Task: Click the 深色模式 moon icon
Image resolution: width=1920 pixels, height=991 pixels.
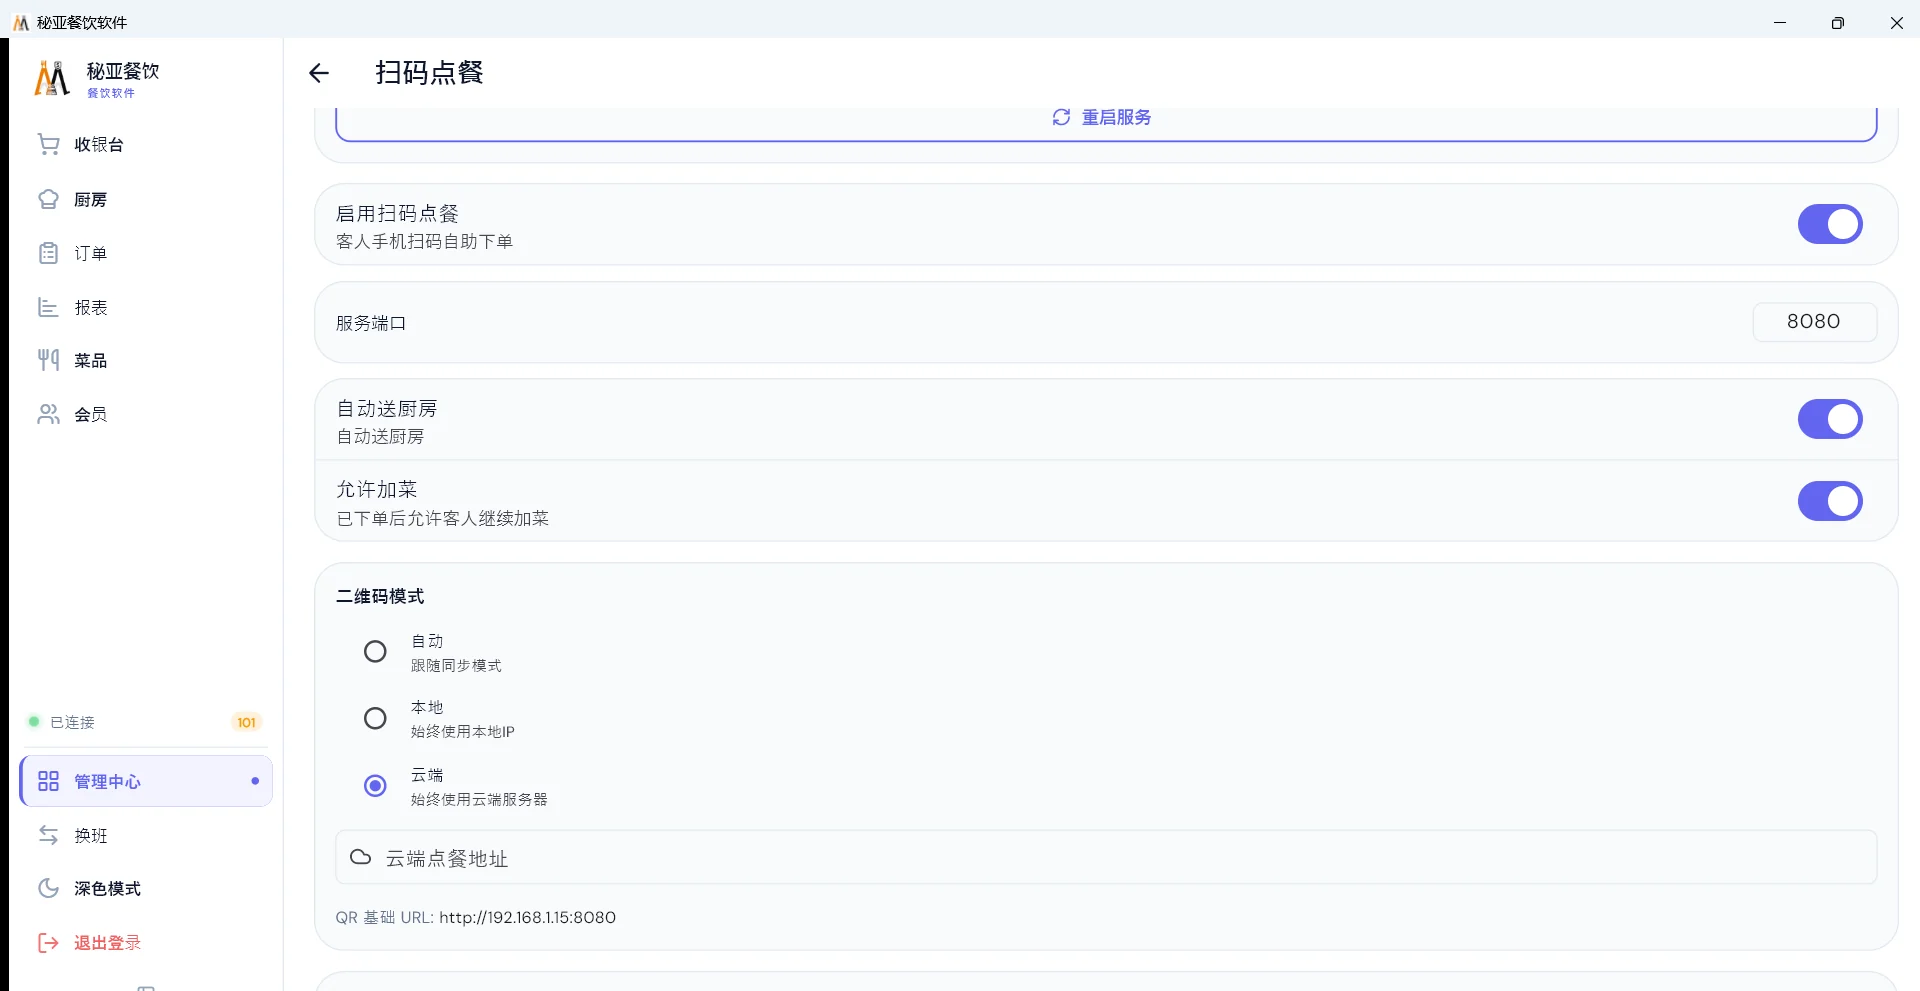Action: tap(48, 888)
